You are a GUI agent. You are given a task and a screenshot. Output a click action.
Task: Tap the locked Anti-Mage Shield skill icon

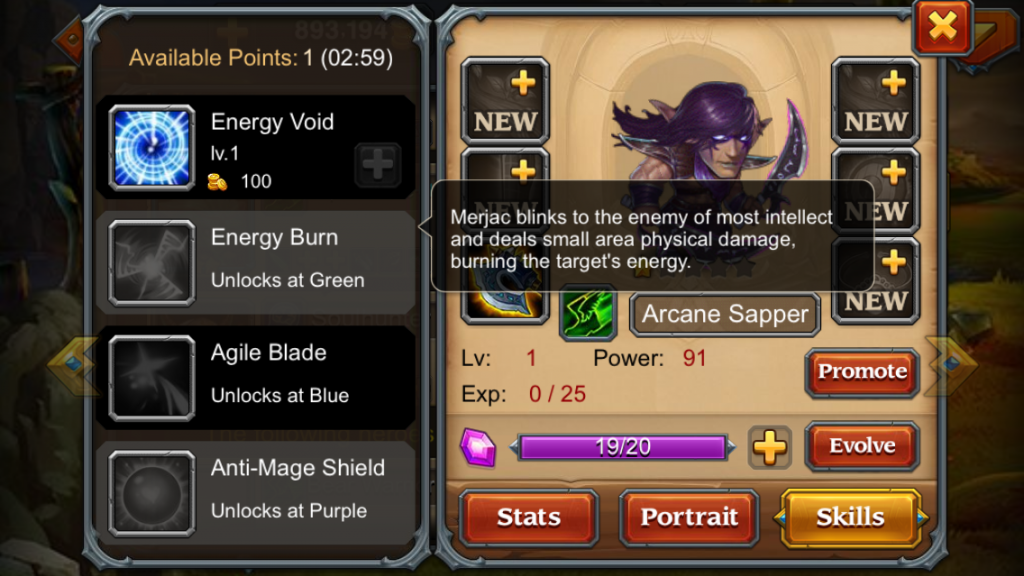coord(152,493)
